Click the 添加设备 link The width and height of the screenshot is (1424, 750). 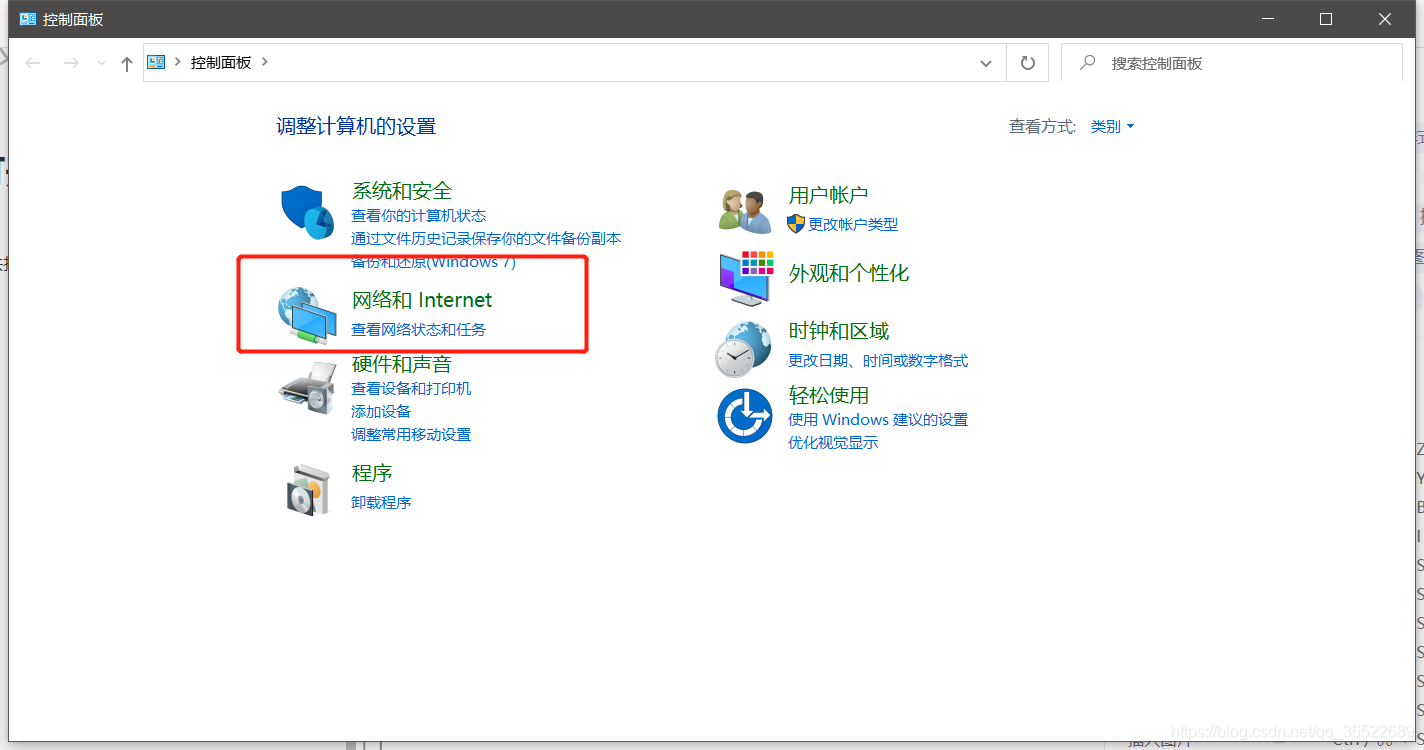[x=381, y=412]
